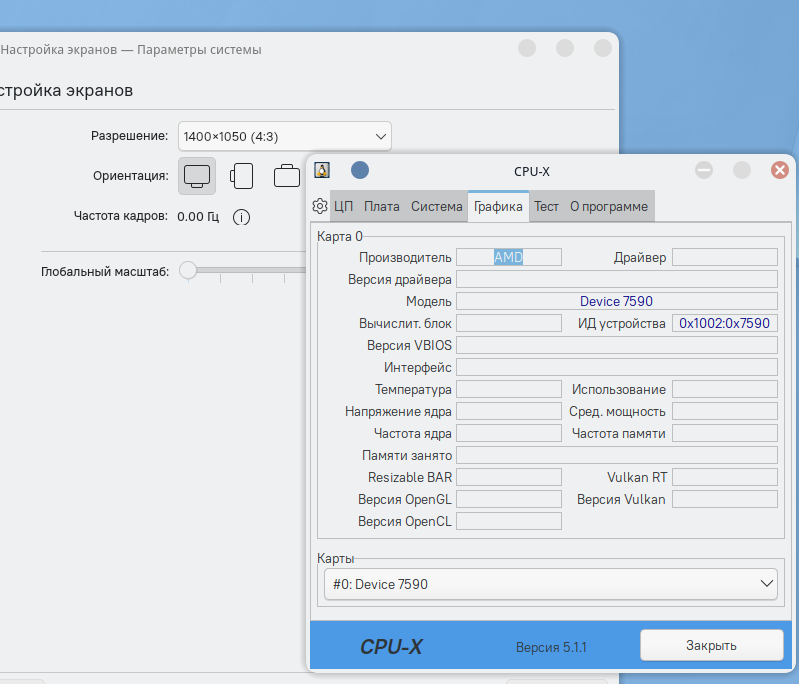Click the CPU-X logo text in footer
The height and width of the screenshot is (684, 799).
coord(391,647)
